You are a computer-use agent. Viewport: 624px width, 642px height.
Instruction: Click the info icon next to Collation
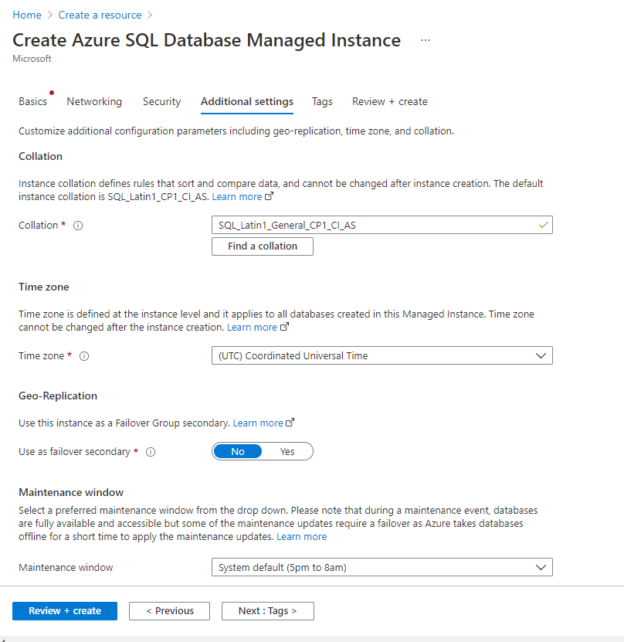point(78,226)
